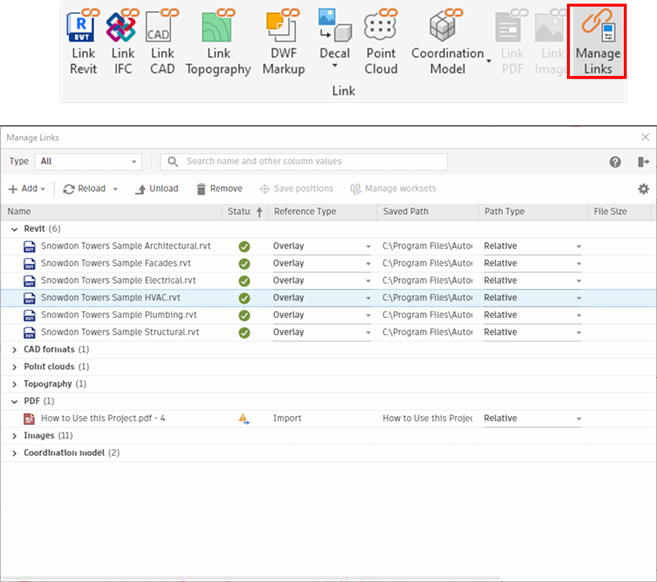
Task: Open the Decal dropdown arrow
Action: (335, 65)
